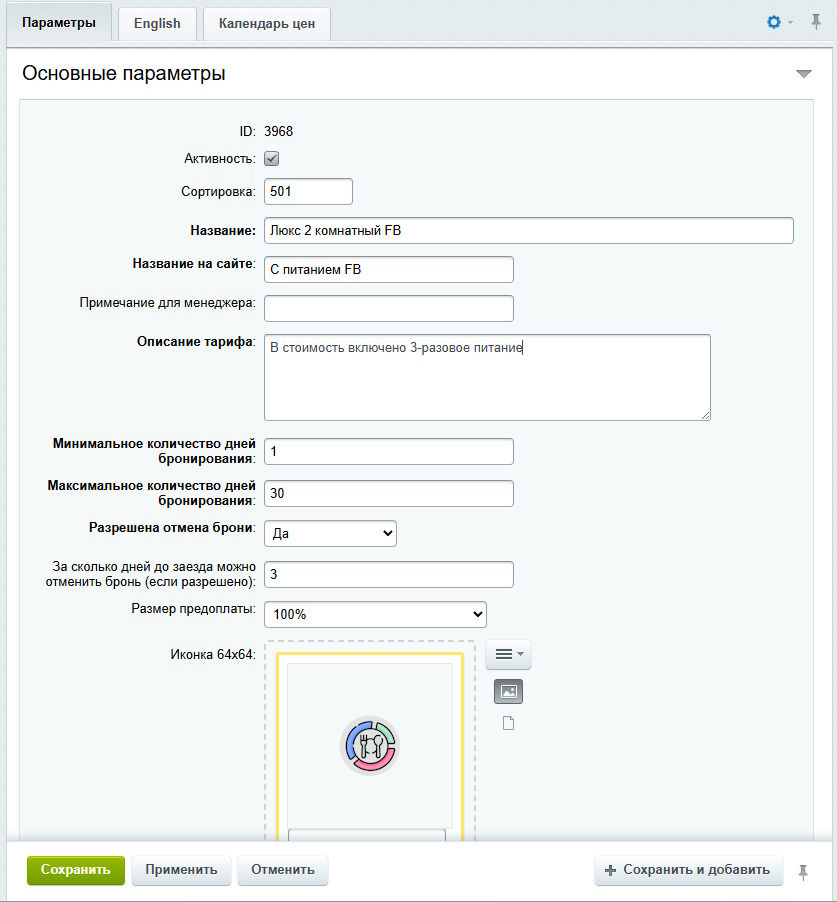
Task: Click the image picker icon
Action: pos(508,691)
